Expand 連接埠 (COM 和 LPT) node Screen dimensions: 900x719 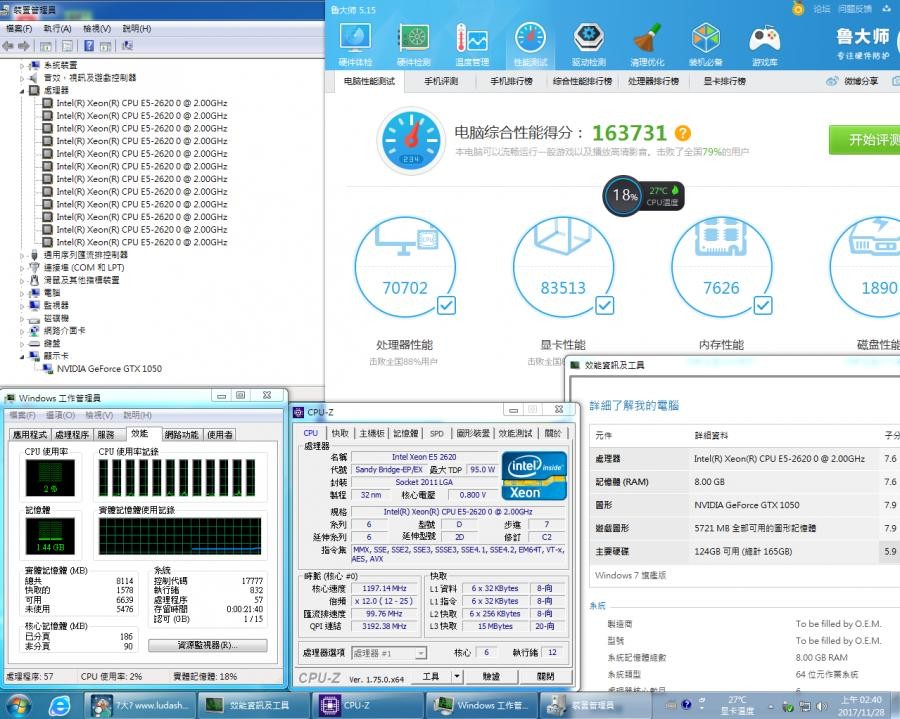[x=22, y=267]
